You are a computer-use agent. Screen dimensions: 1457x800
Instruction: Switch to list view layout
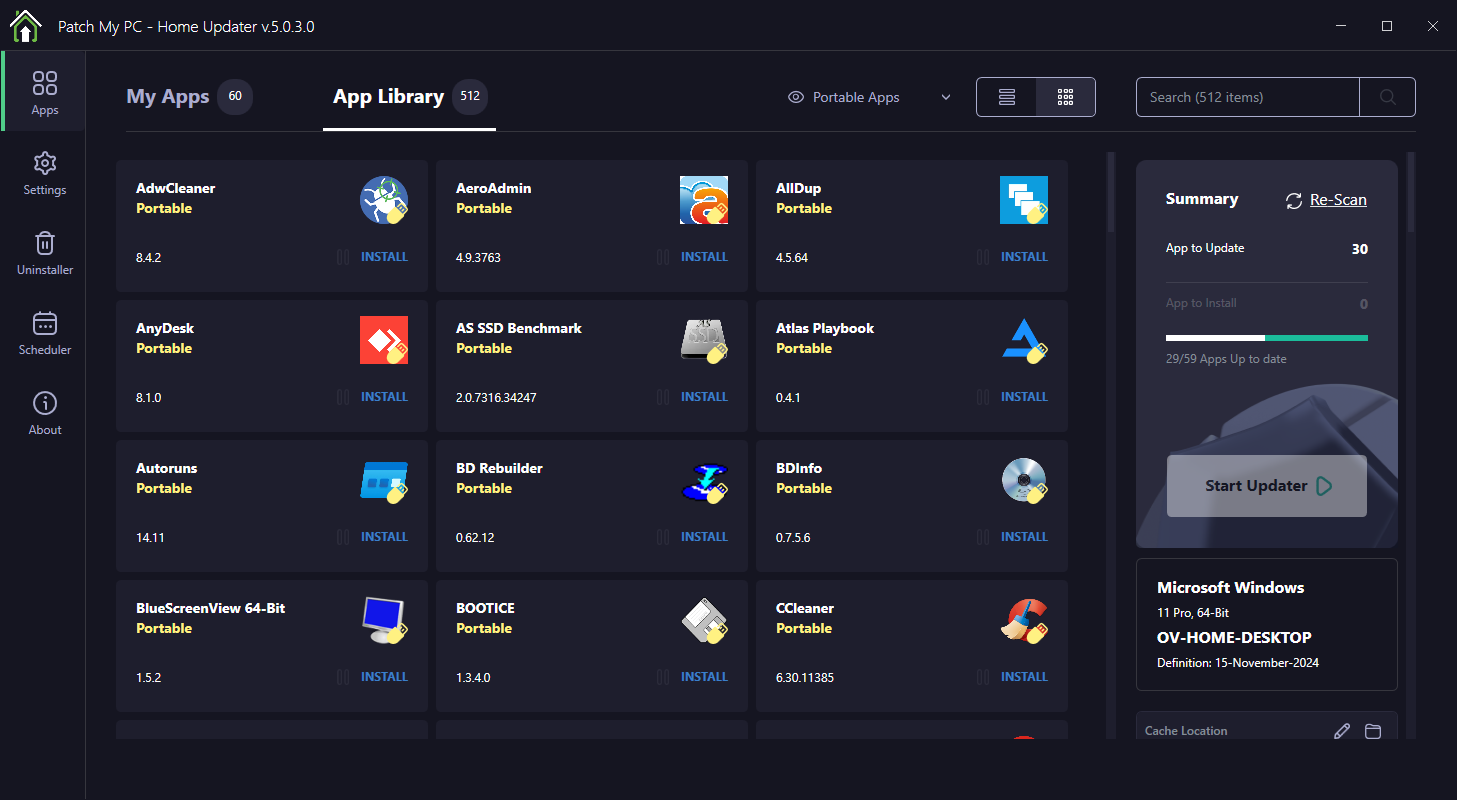click(1007, 97)
